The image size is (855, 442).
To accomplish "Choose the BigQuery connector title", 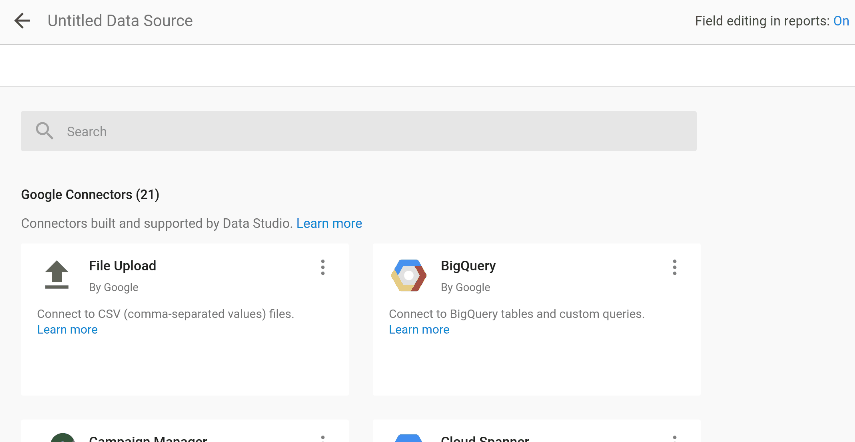I will tap(468, 266).
